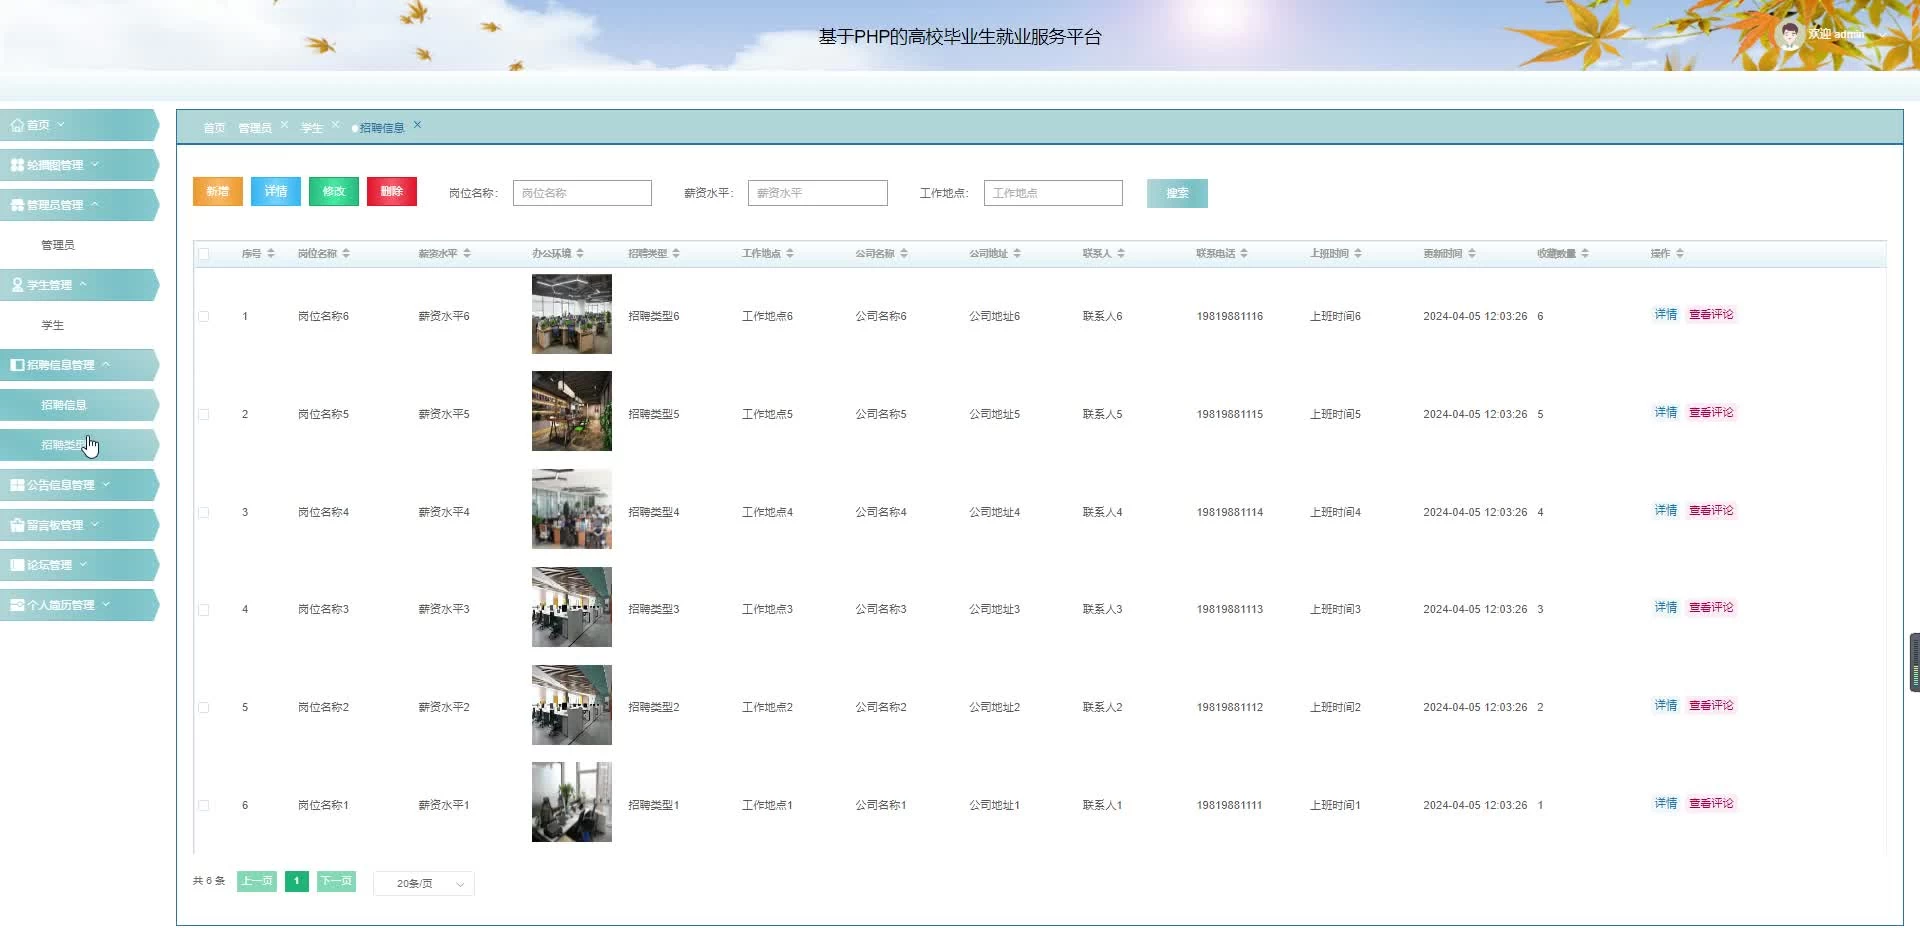
Task: Click the orange 新增 button
Action: click(x=218, y=192)
